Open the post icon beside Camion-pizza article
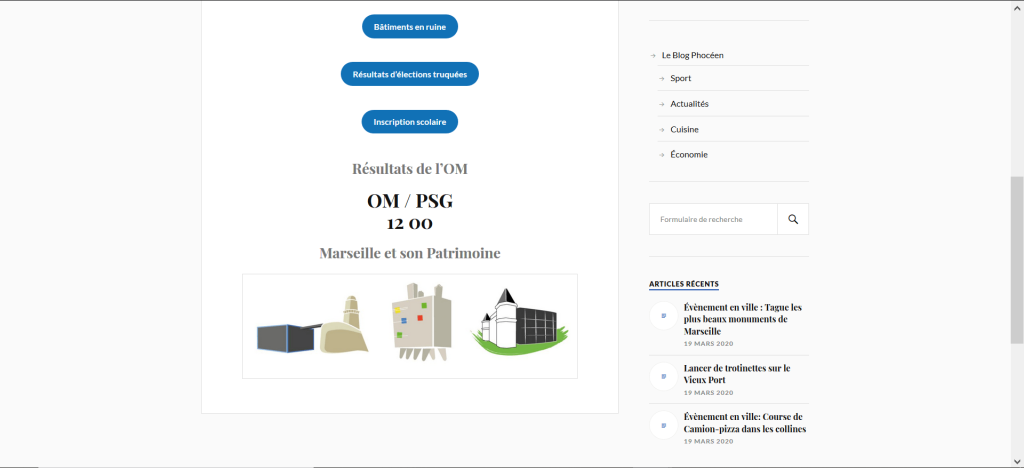 (x=664, y=425)
